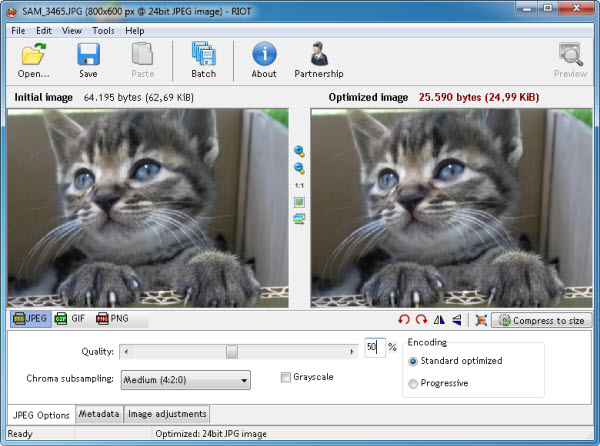Switch to the Metadata tab

tap(99, 414)
